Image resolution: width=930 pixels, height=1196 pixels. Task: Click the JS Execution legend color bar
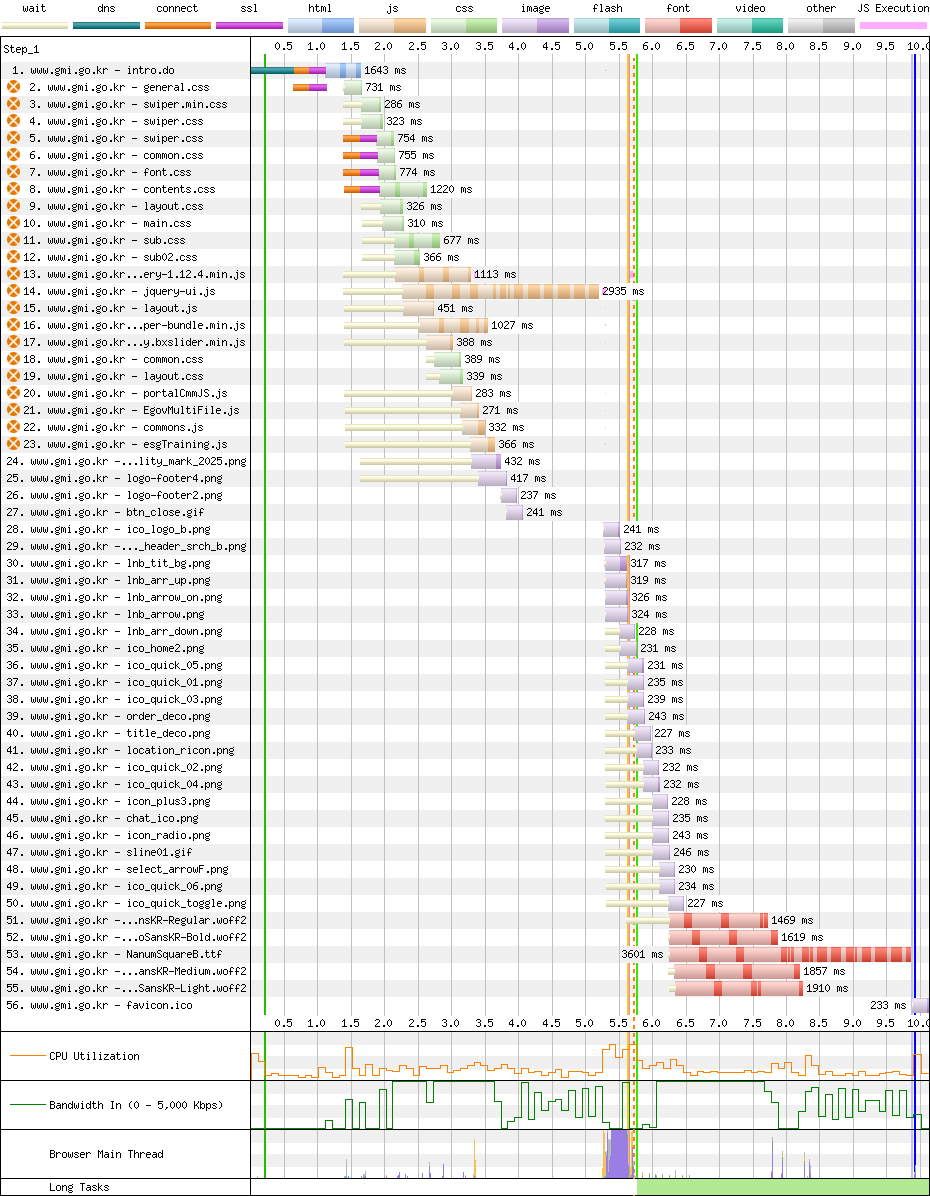pos(893,25)
